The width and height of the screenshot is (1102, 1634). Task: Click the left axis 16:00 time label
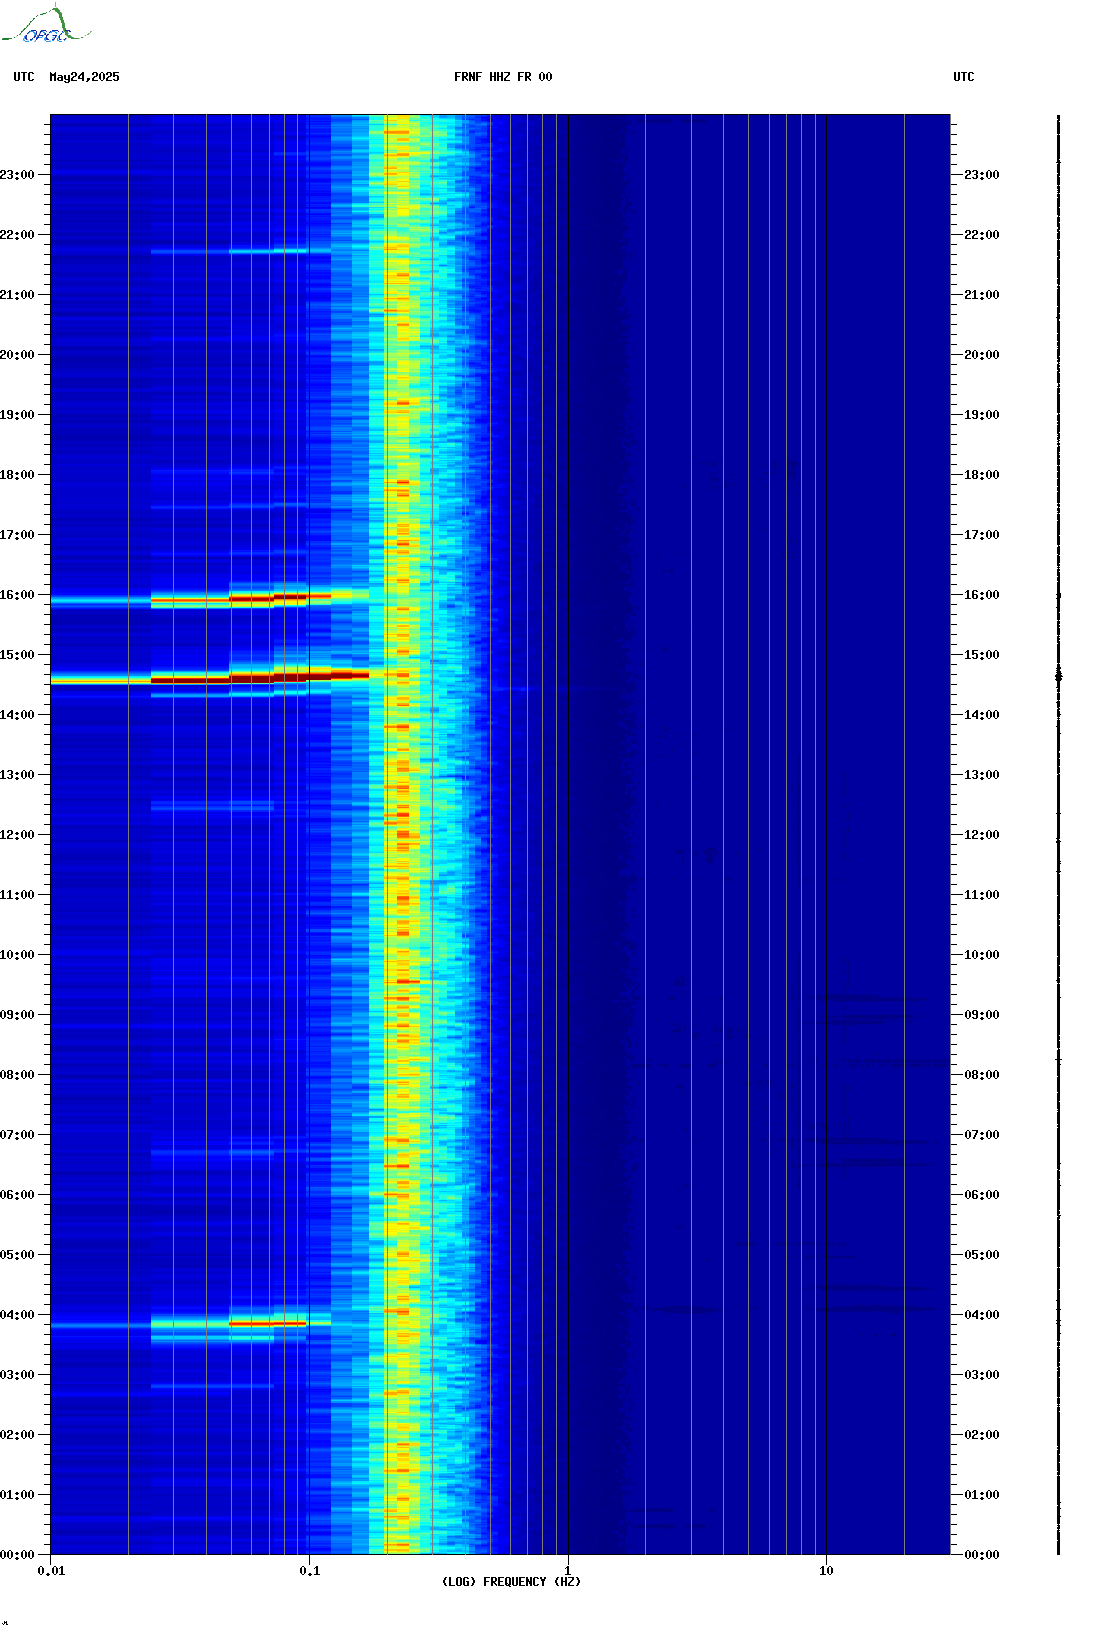[17, 595]
